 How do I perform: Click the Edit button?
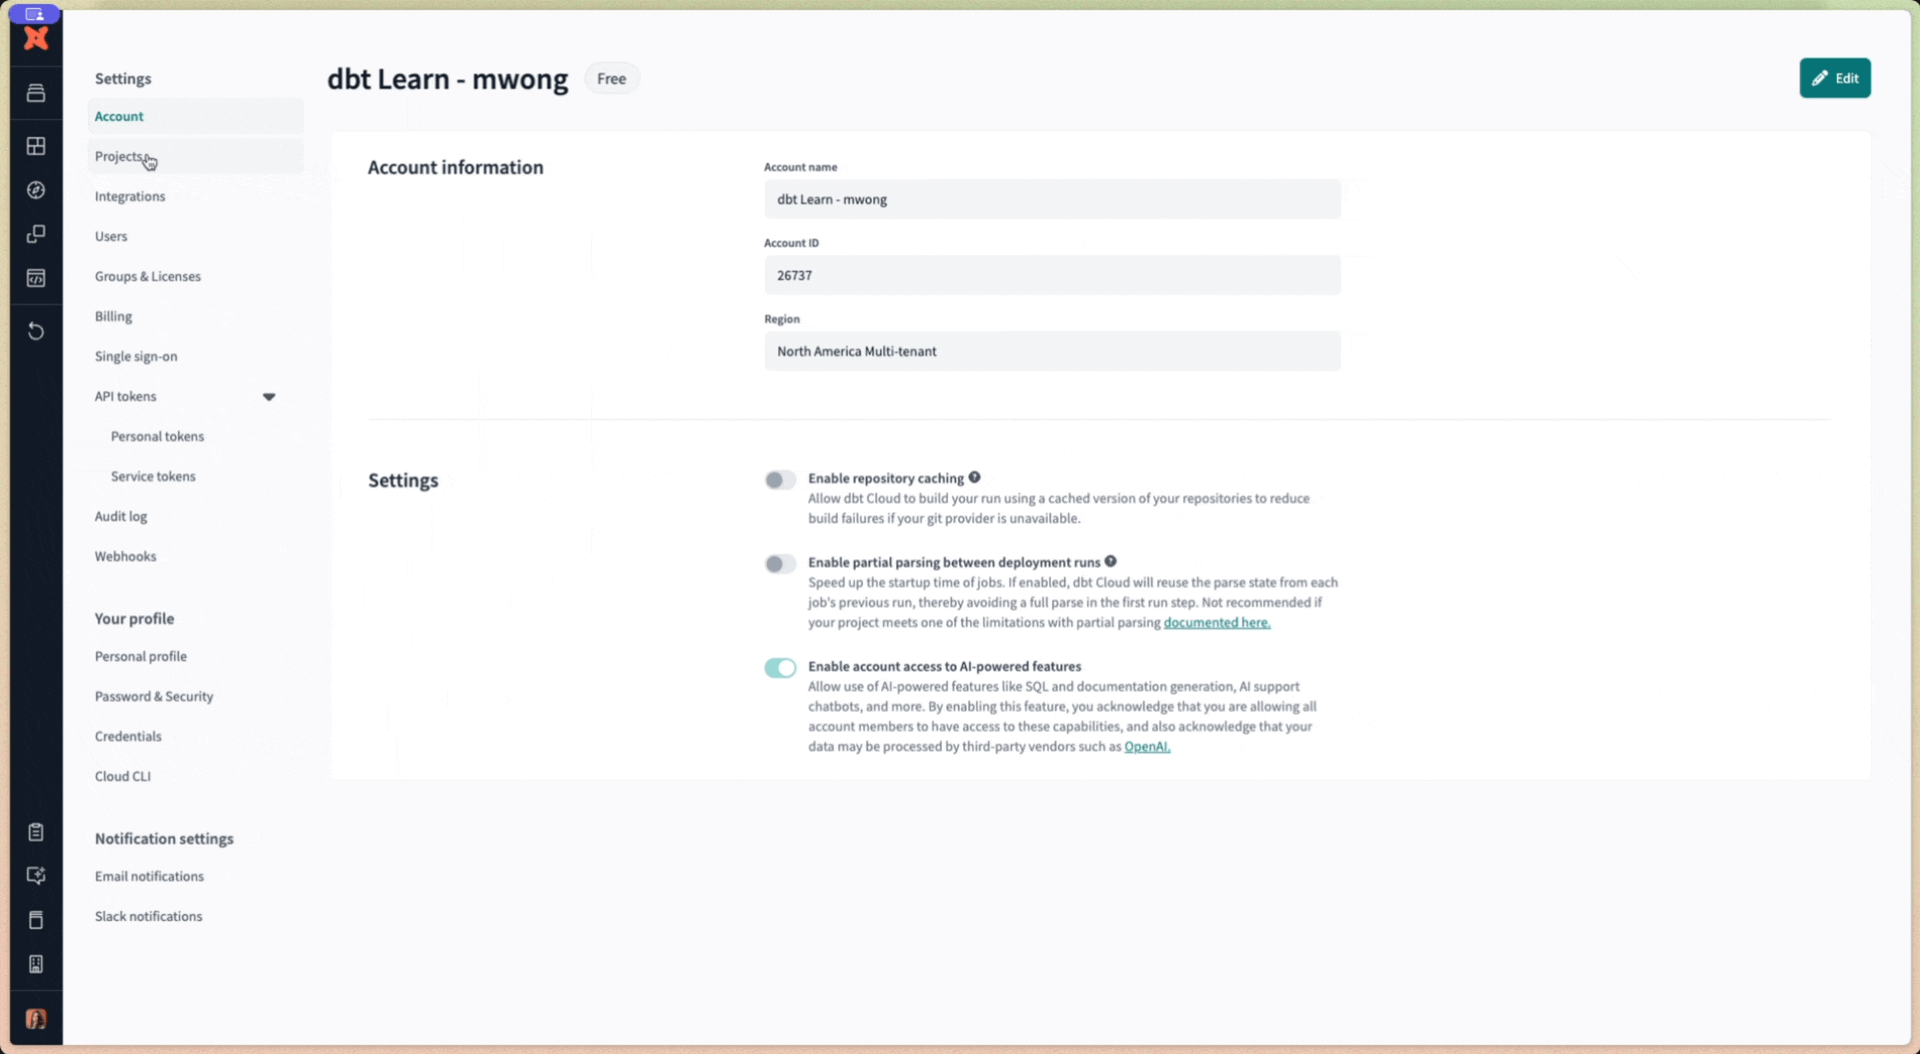click(x=1835, y=78)
